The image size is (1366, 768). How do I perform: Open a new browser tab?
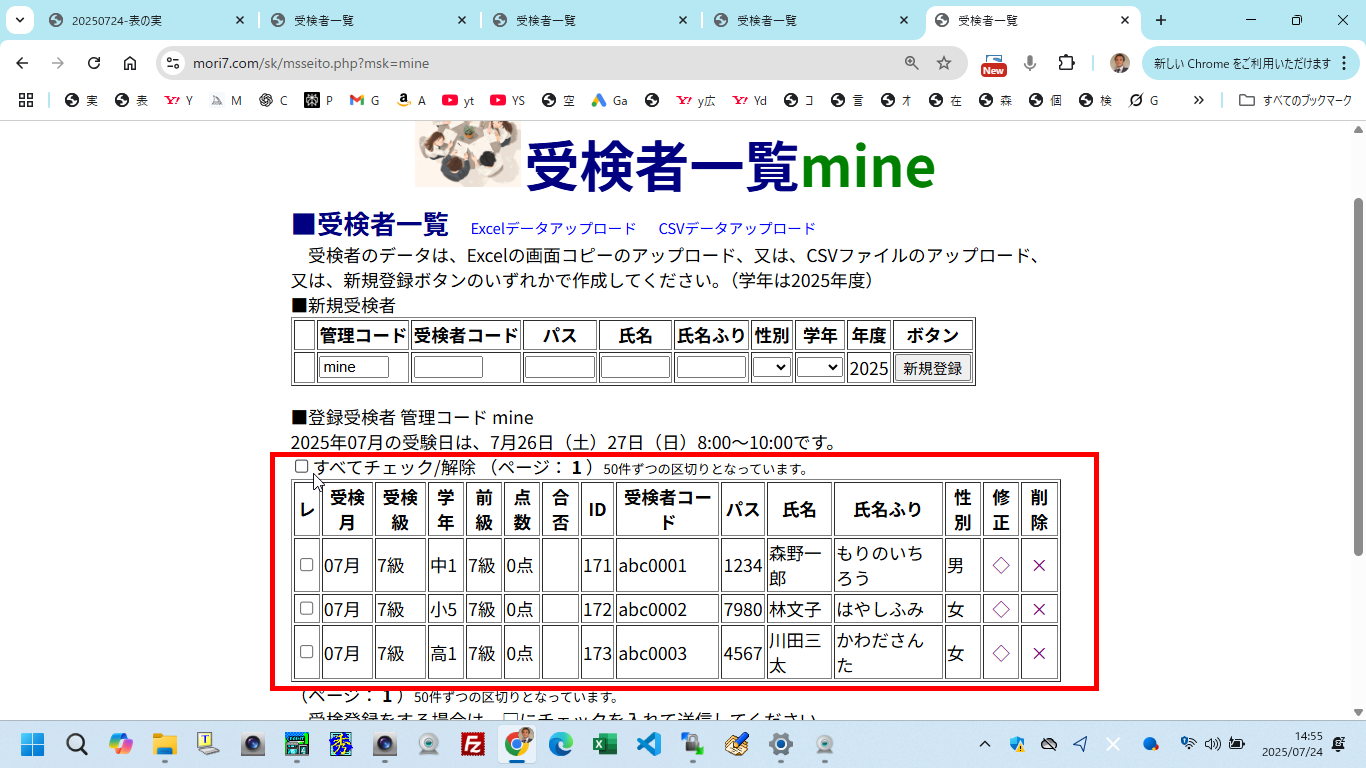(x=1160, y=20)
